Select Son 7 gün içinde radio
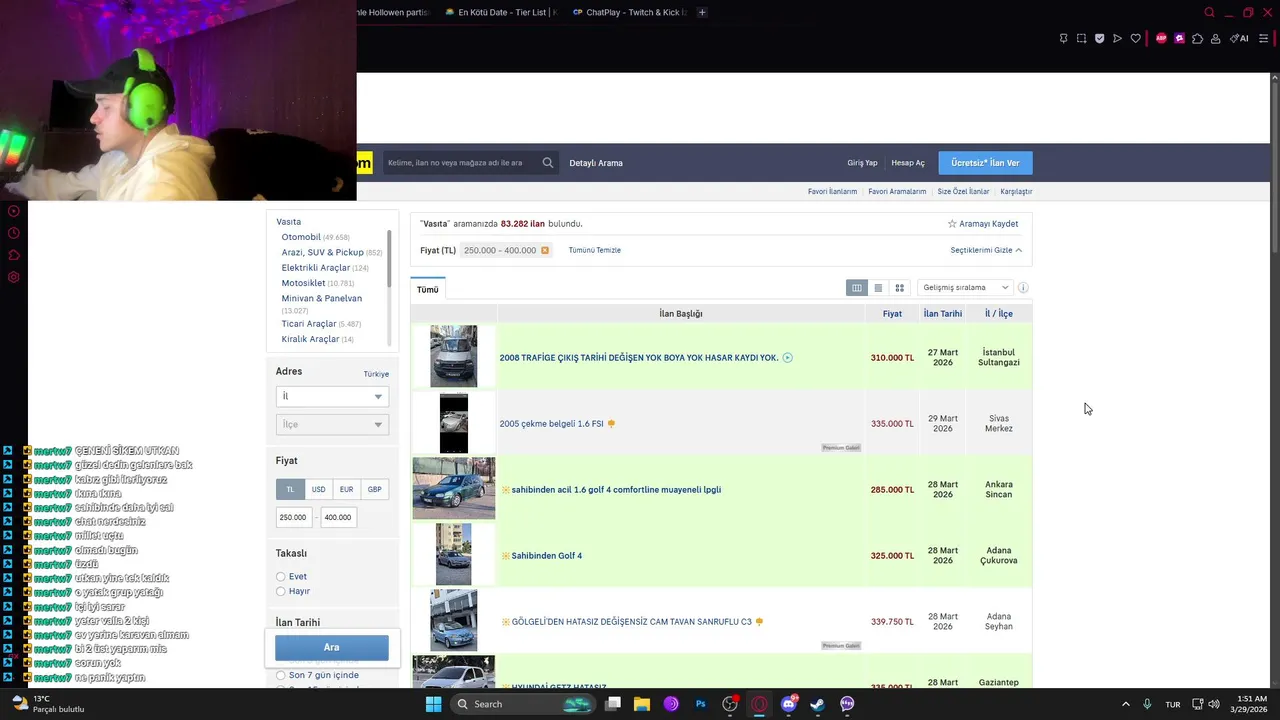Viewport: 1280px width, 720px height. (x=281, y=676)
